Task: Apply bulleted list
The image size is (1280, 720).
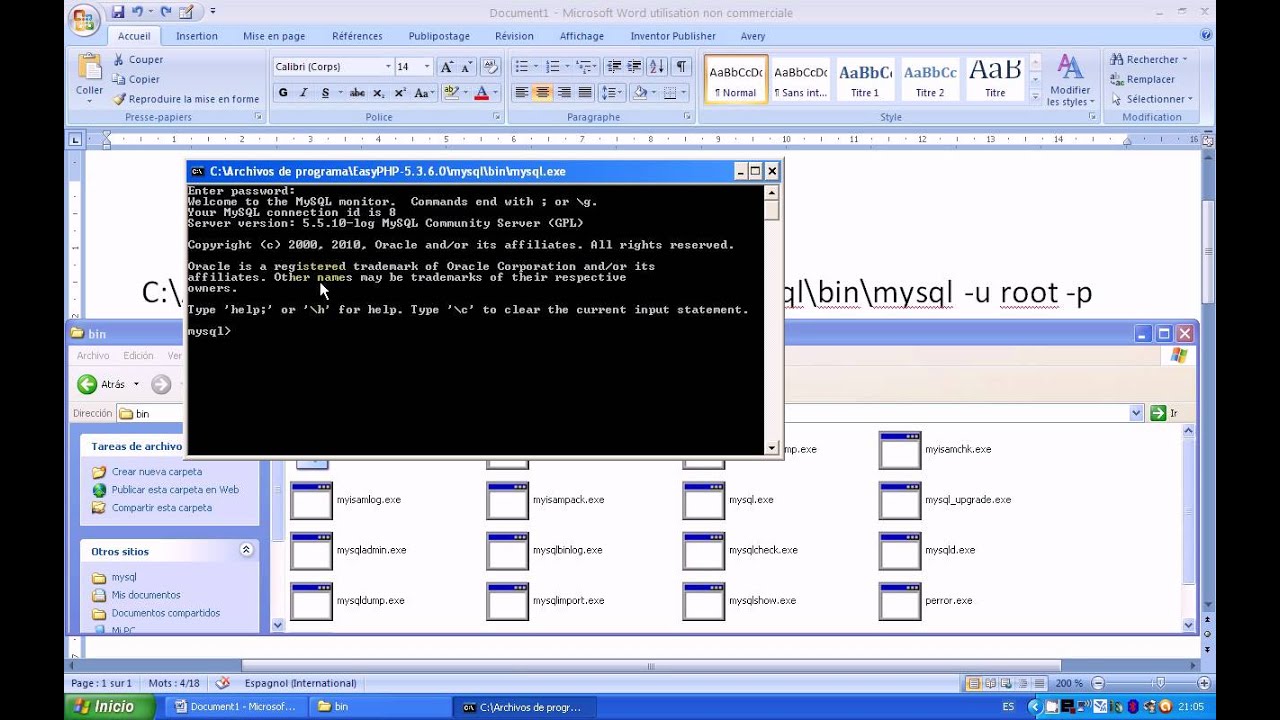Action: 520,67
